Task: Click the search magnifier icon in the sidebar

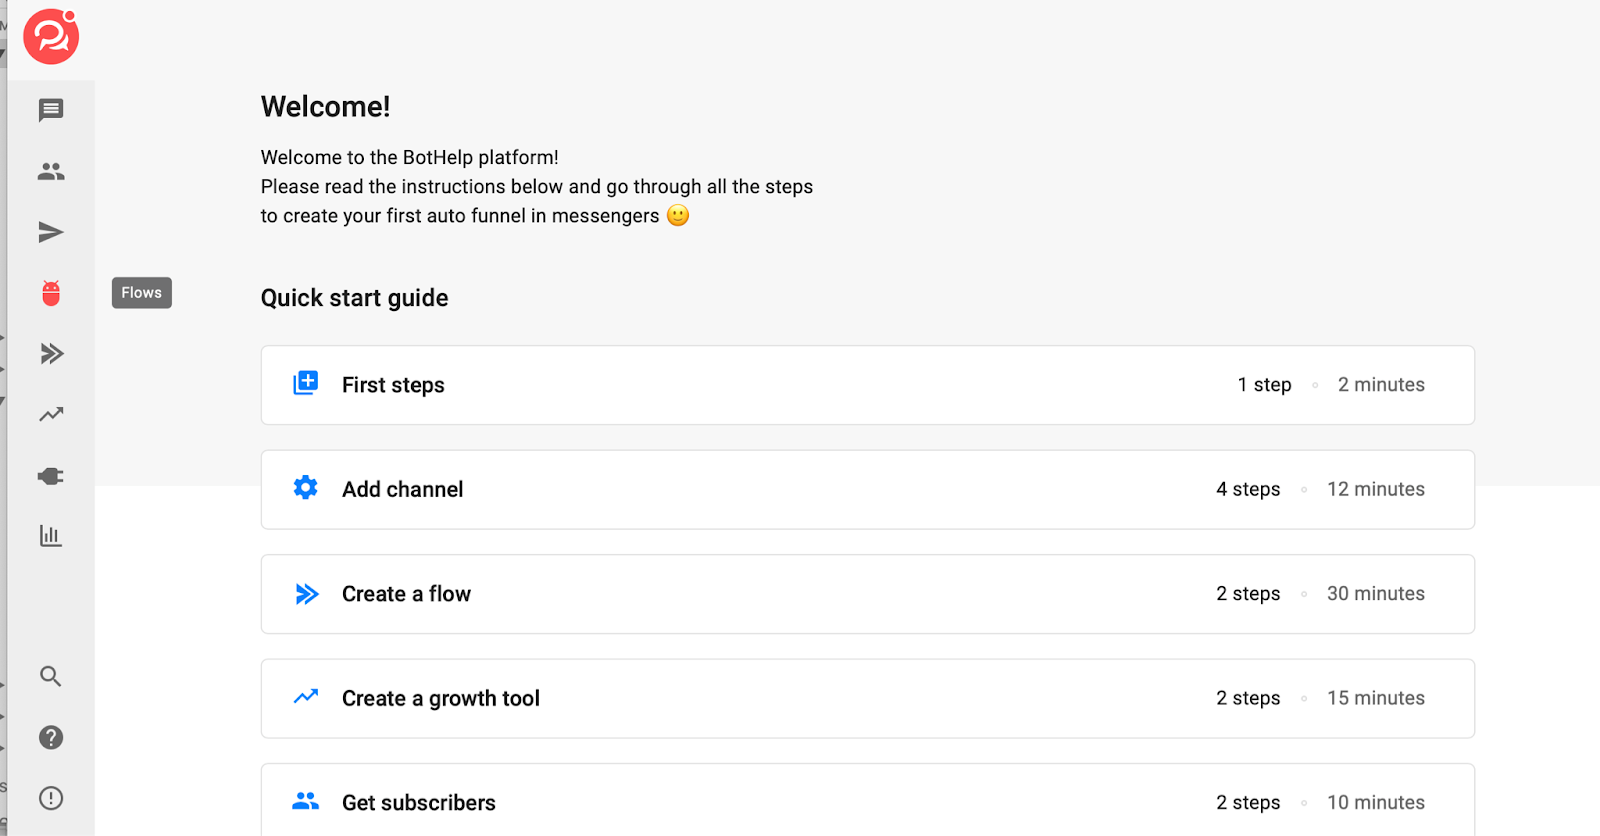Action: (x=51, y=677)
